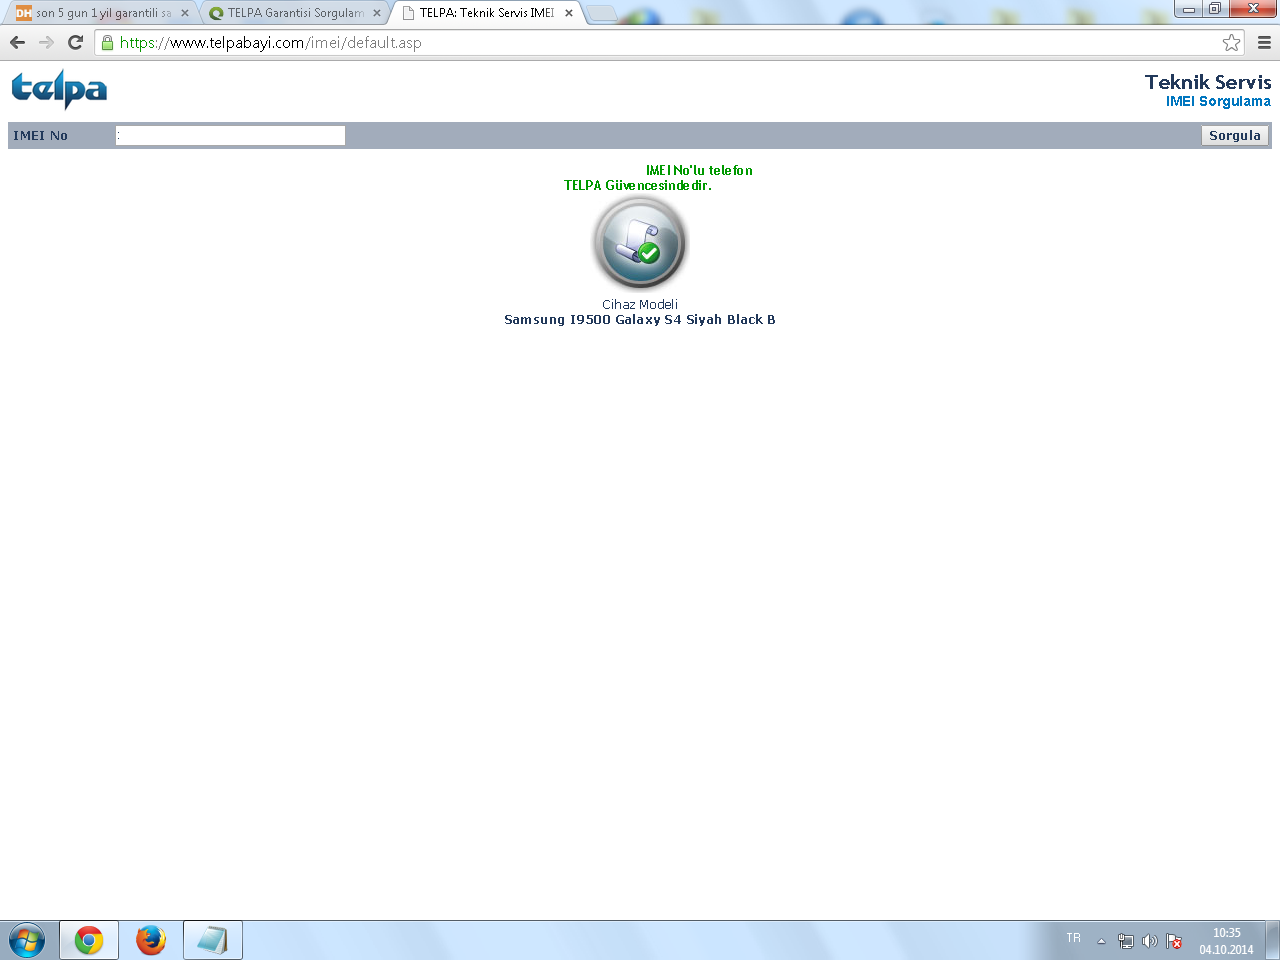The image size is (1280, 960).
Task: Click the 'Cihaz Modeli' label
Action: tap(640, 304)
